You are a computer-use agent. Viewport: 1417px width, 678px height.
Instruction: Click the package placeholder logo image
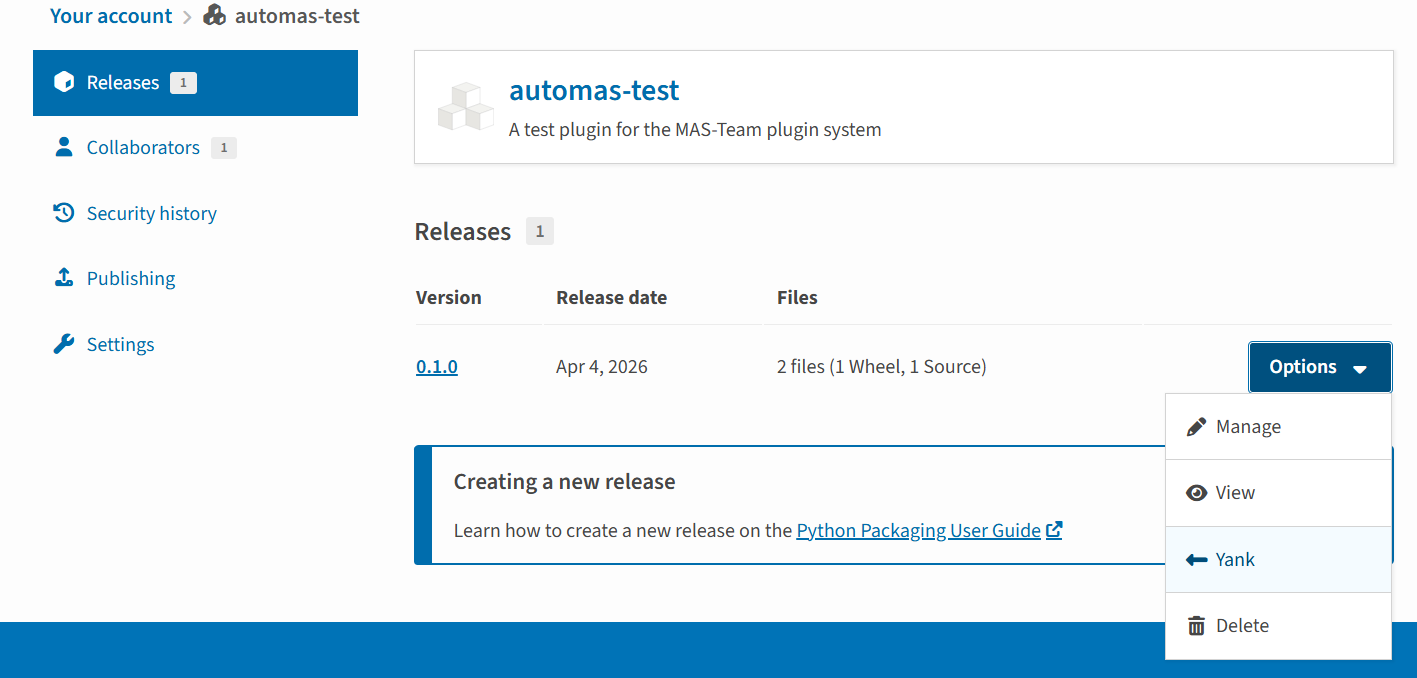(466, 107)
